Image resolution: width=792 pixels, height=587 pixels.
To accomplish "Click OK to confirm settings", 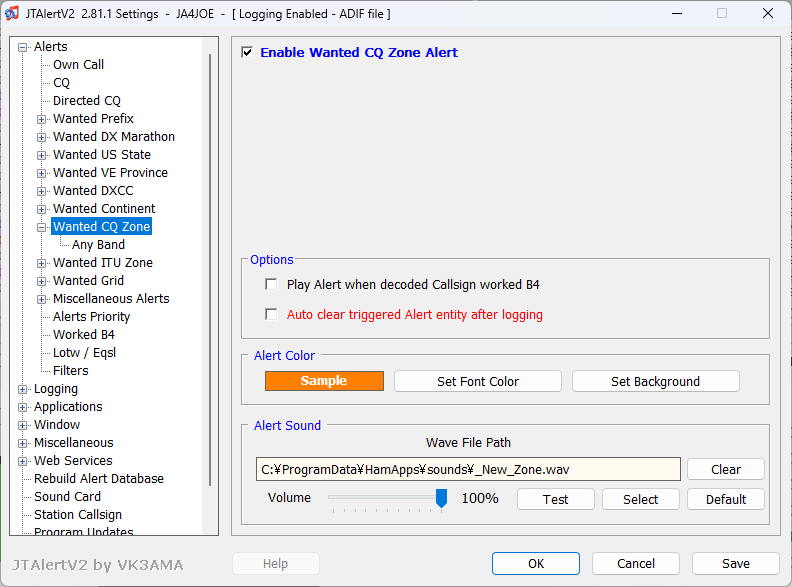I will point(536,563).
